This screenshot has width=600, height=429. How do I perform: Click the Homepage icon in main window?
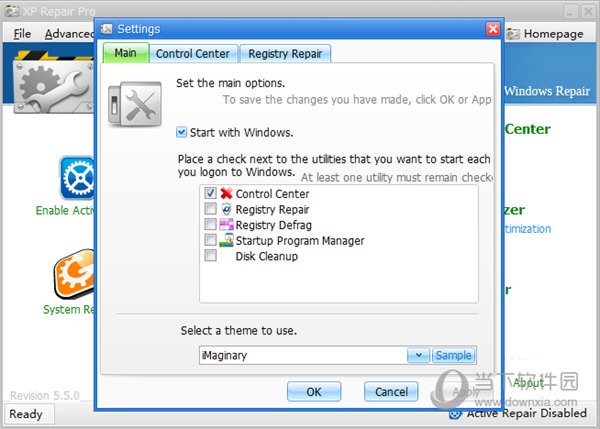pyautogui.click(x=513, y=34)
